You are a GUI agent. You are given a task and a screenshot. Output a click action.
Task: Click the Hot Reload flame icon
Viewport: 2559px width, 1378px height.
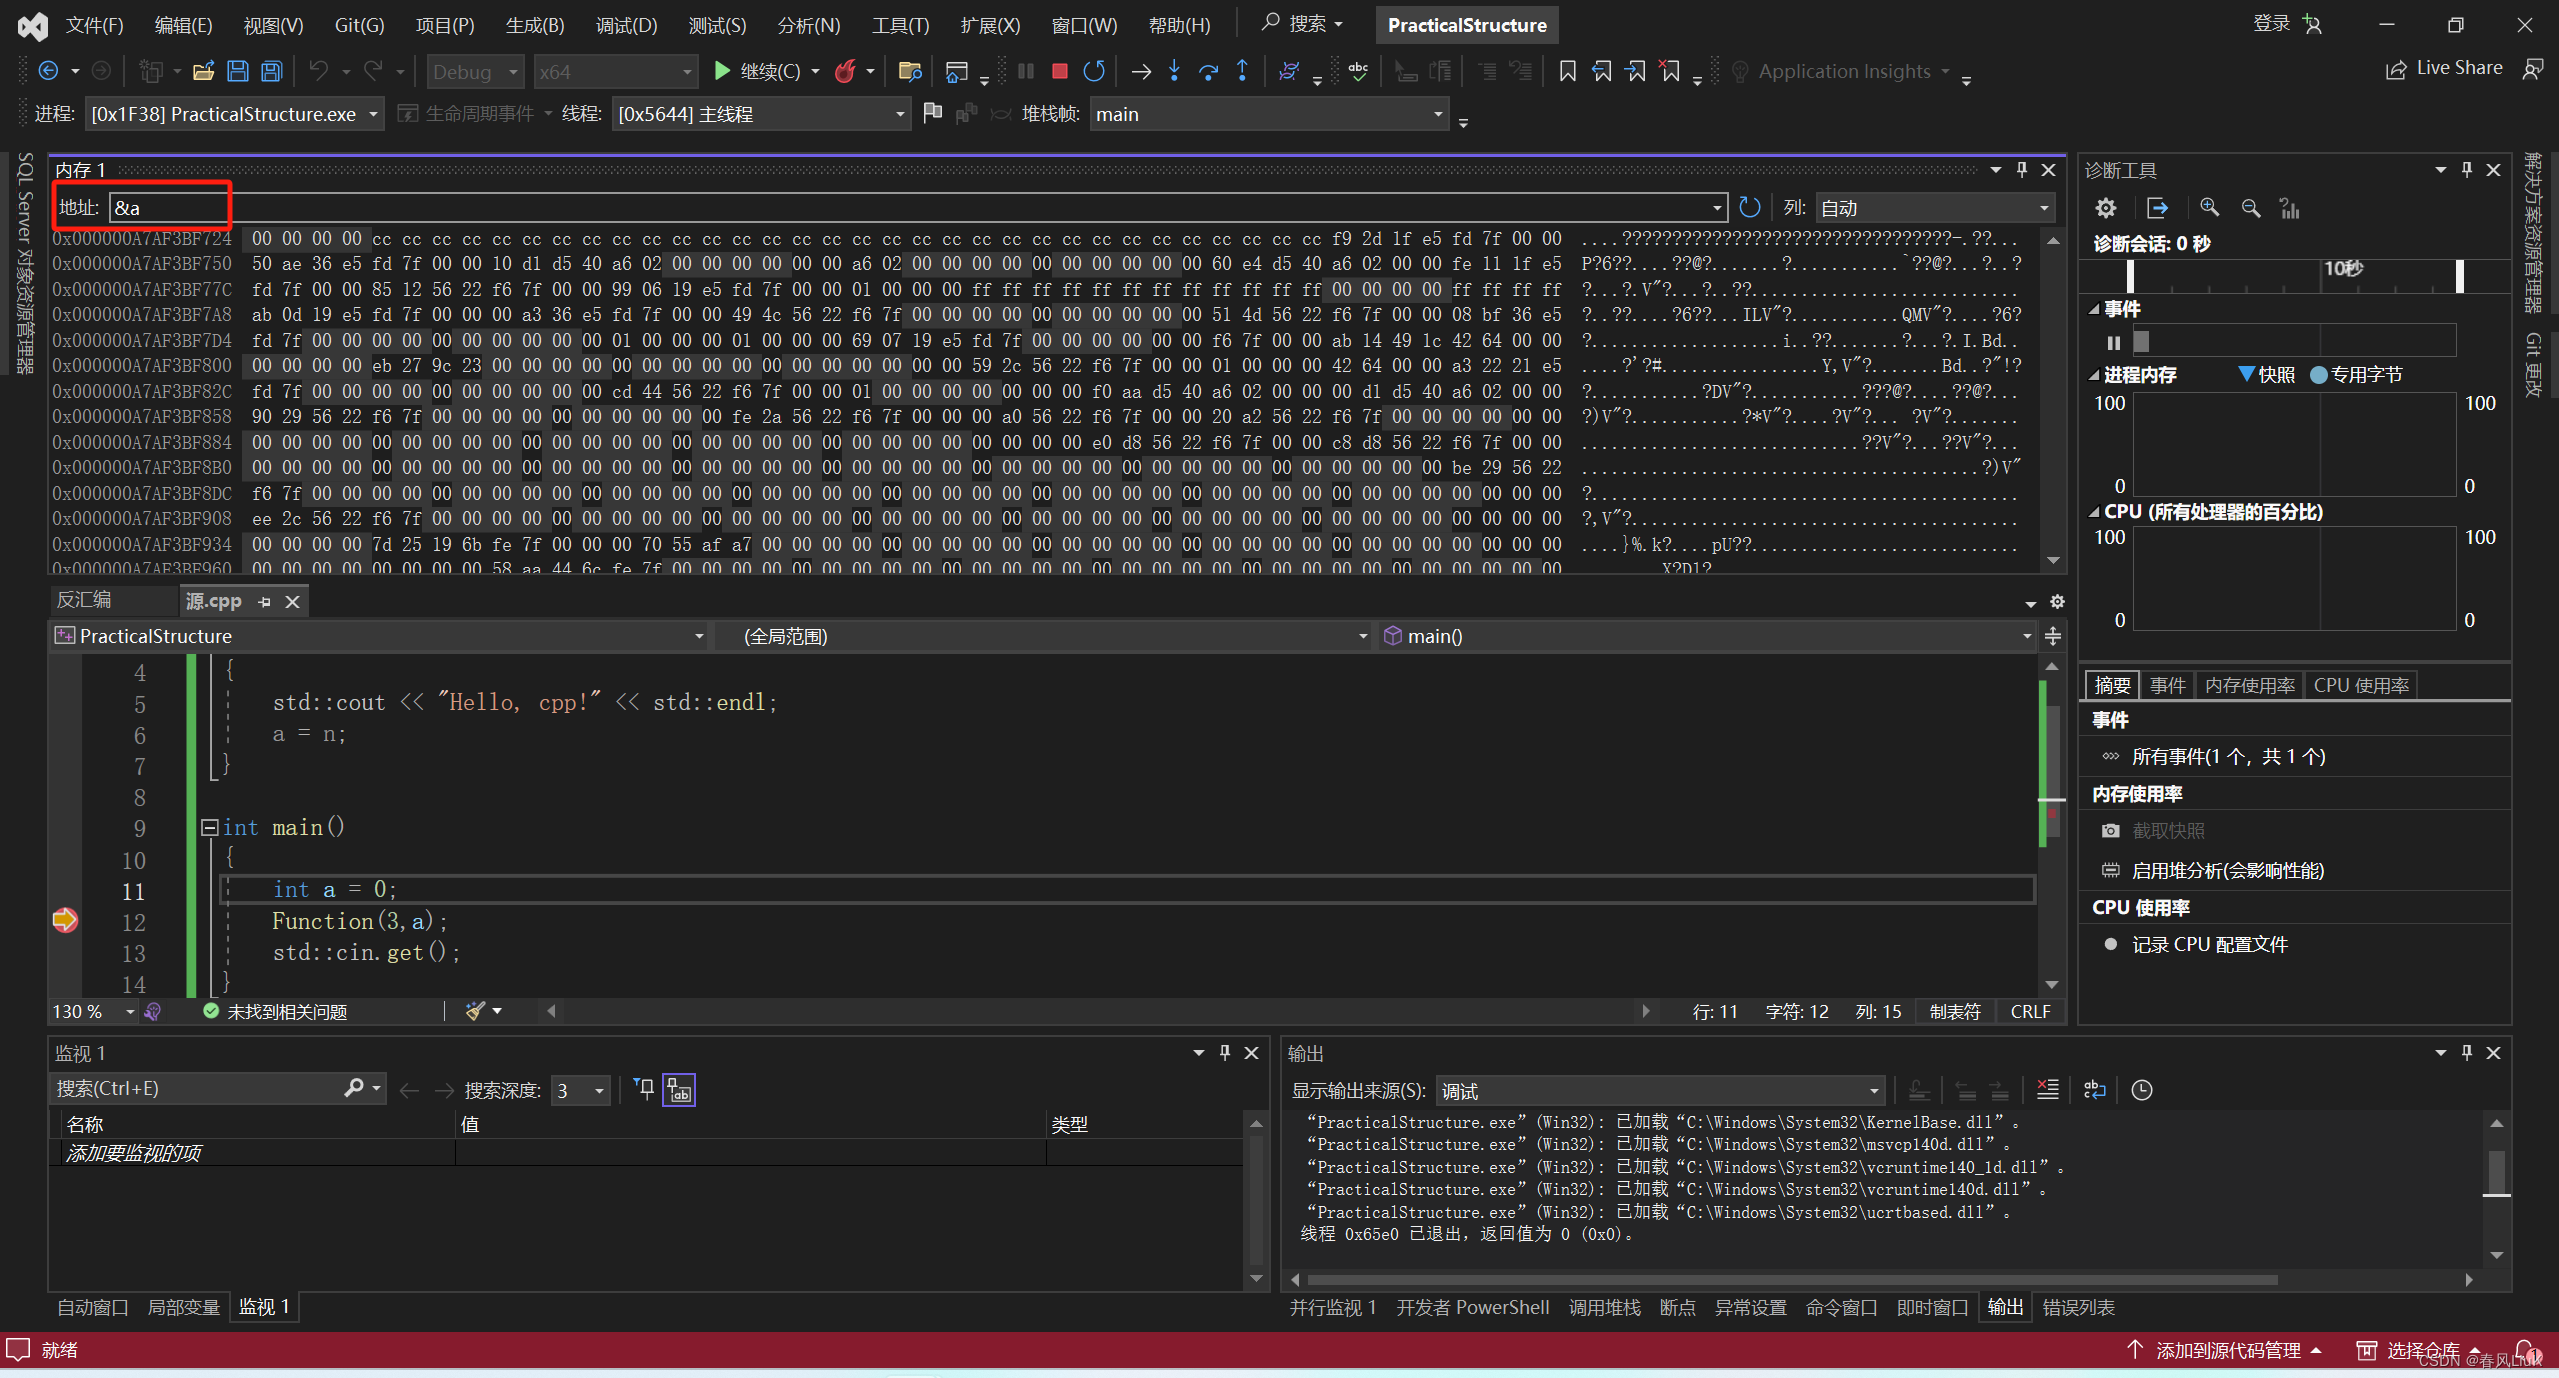pyautogui.click(x=845, y=71)
